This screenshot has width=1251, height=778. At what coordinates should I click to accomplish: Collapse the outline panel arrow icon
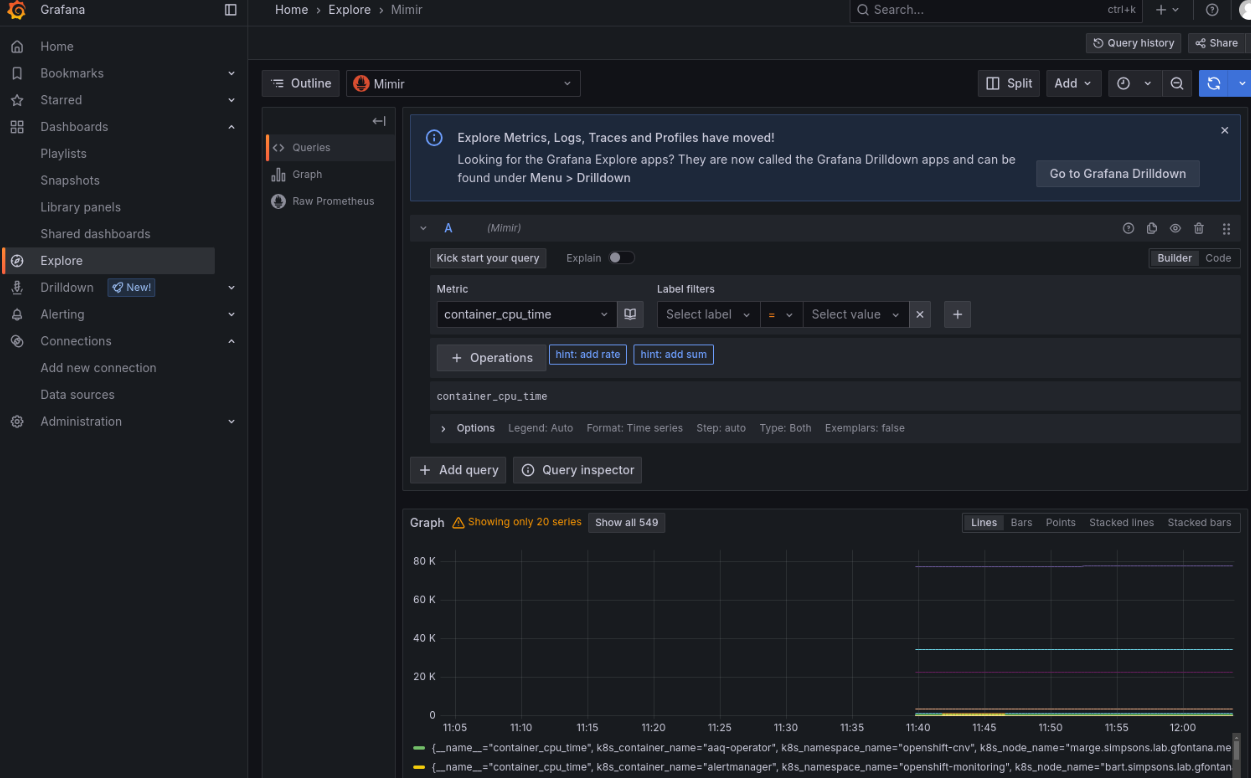[x=379, y=121]
